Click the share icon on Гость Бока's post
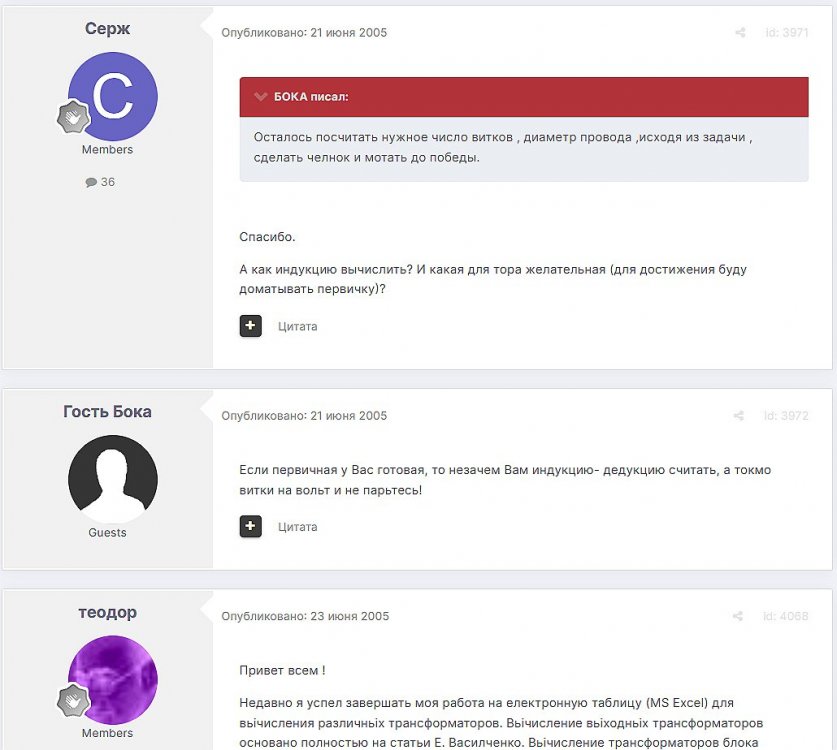Screen dimensions: 837x750 [739, 416]
